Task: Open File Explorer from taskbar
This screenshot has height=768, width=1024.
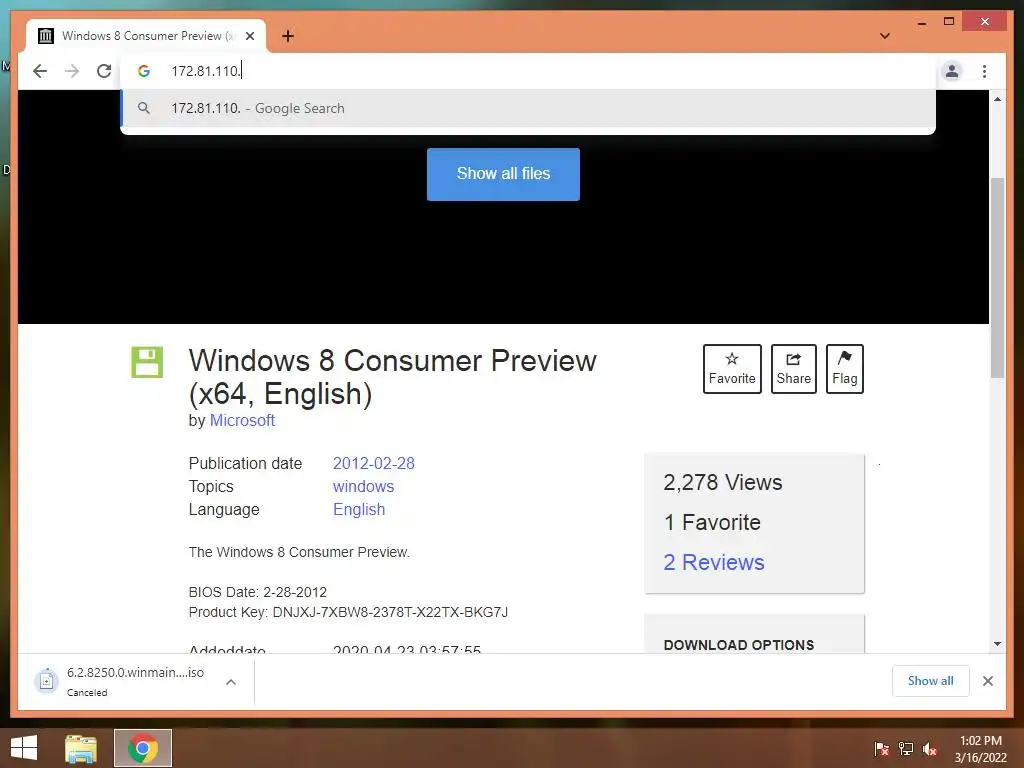Action: point(81,748)
